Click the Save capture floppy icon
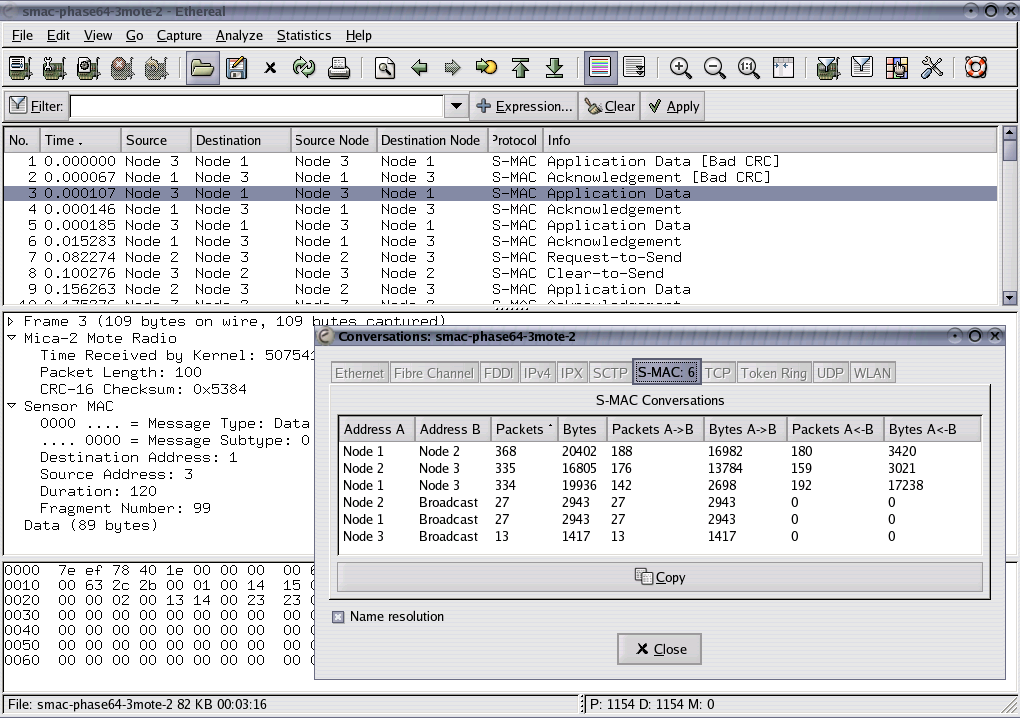 click(236, 68)
